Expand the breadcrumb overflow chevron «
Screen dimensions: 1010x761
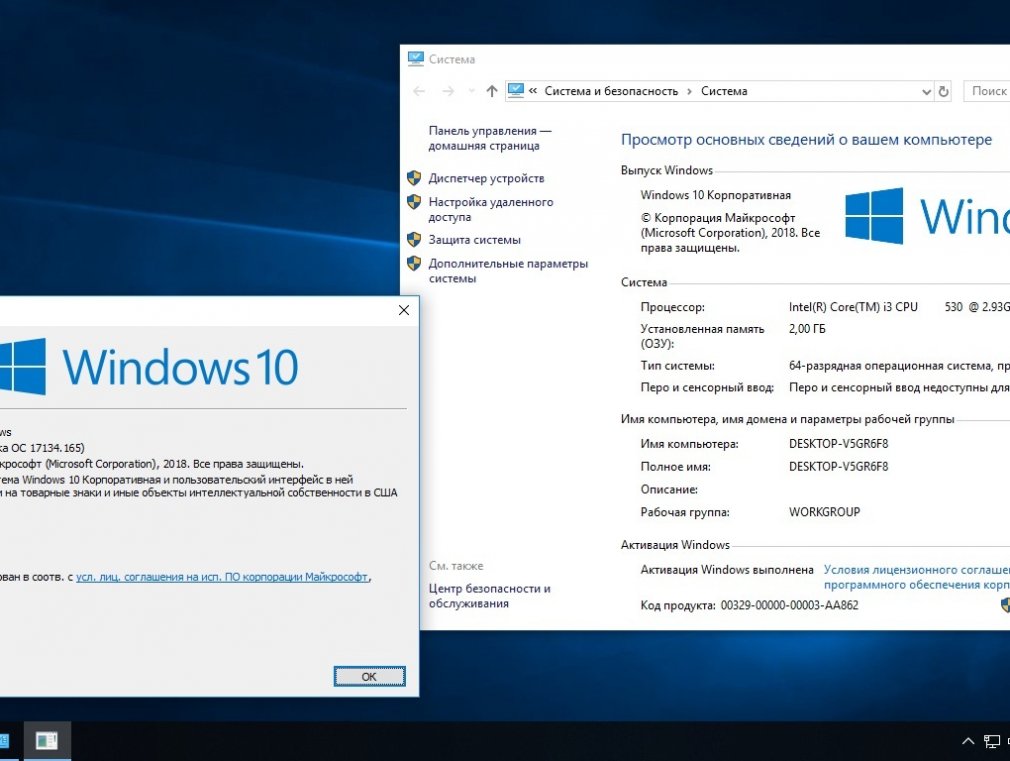[533, 91]
